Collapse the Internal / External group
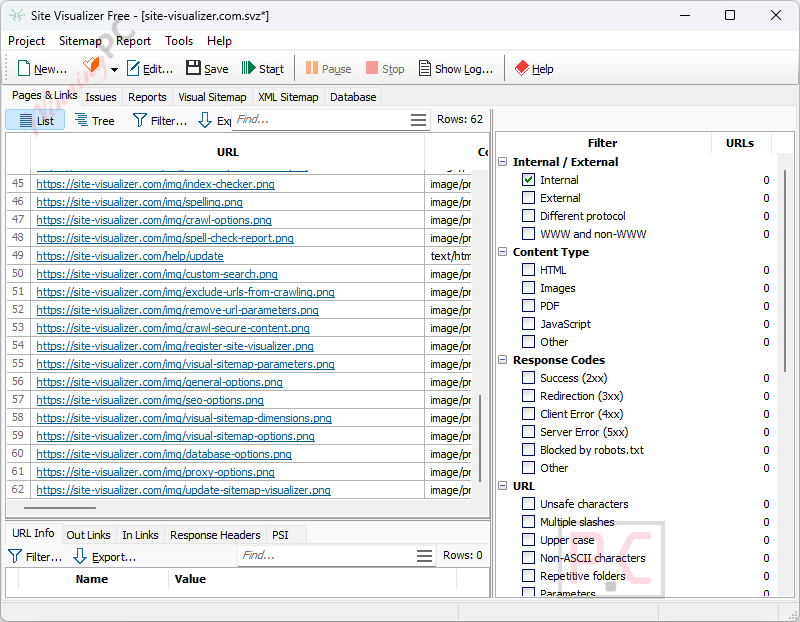Screen dimensions: 800x622 point(503,162)
